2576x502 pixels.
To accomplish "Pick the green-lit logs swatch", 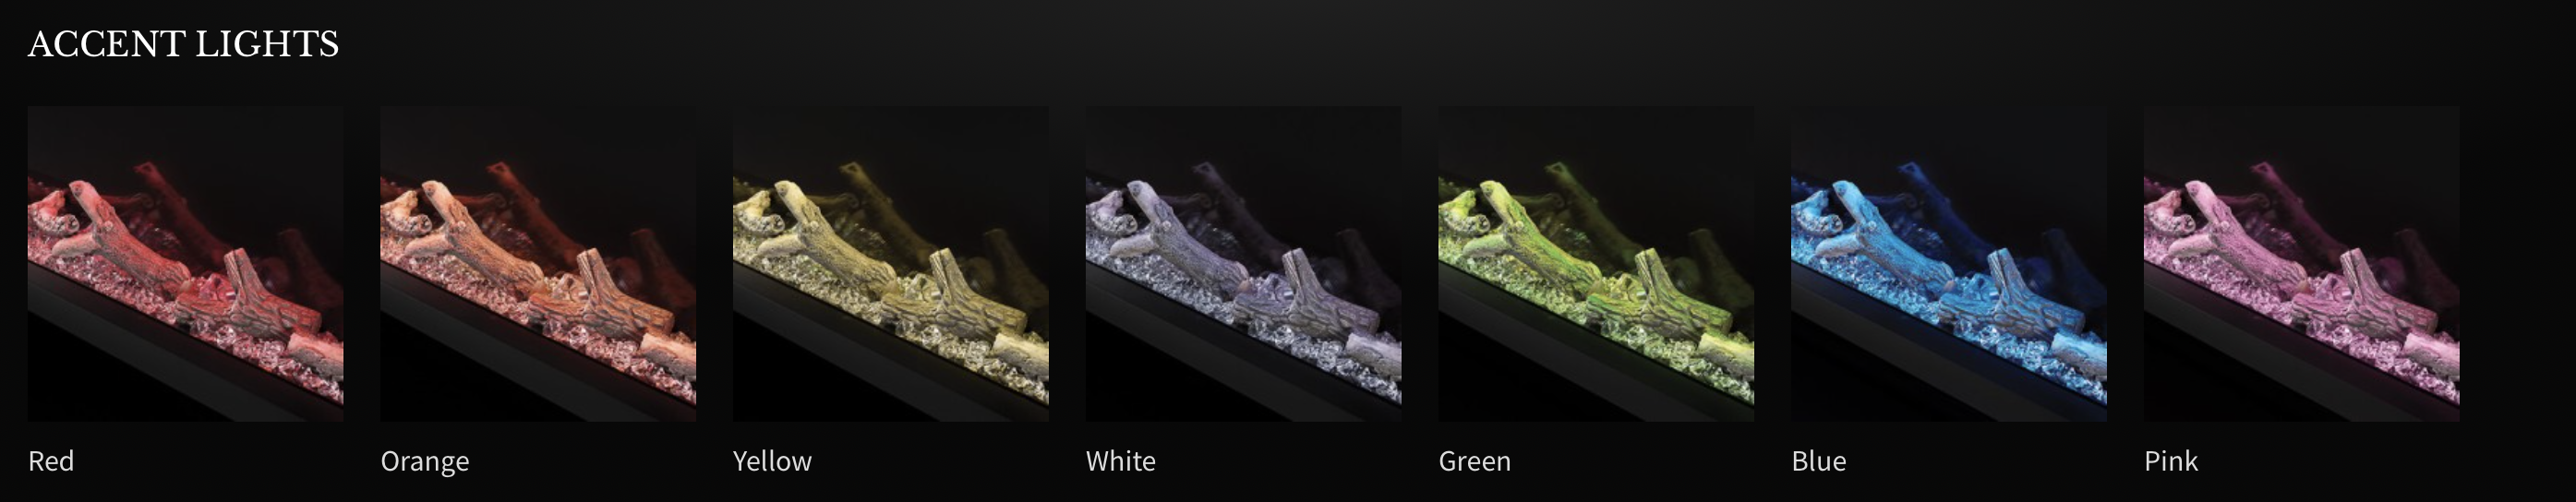I will point(1596,264).
